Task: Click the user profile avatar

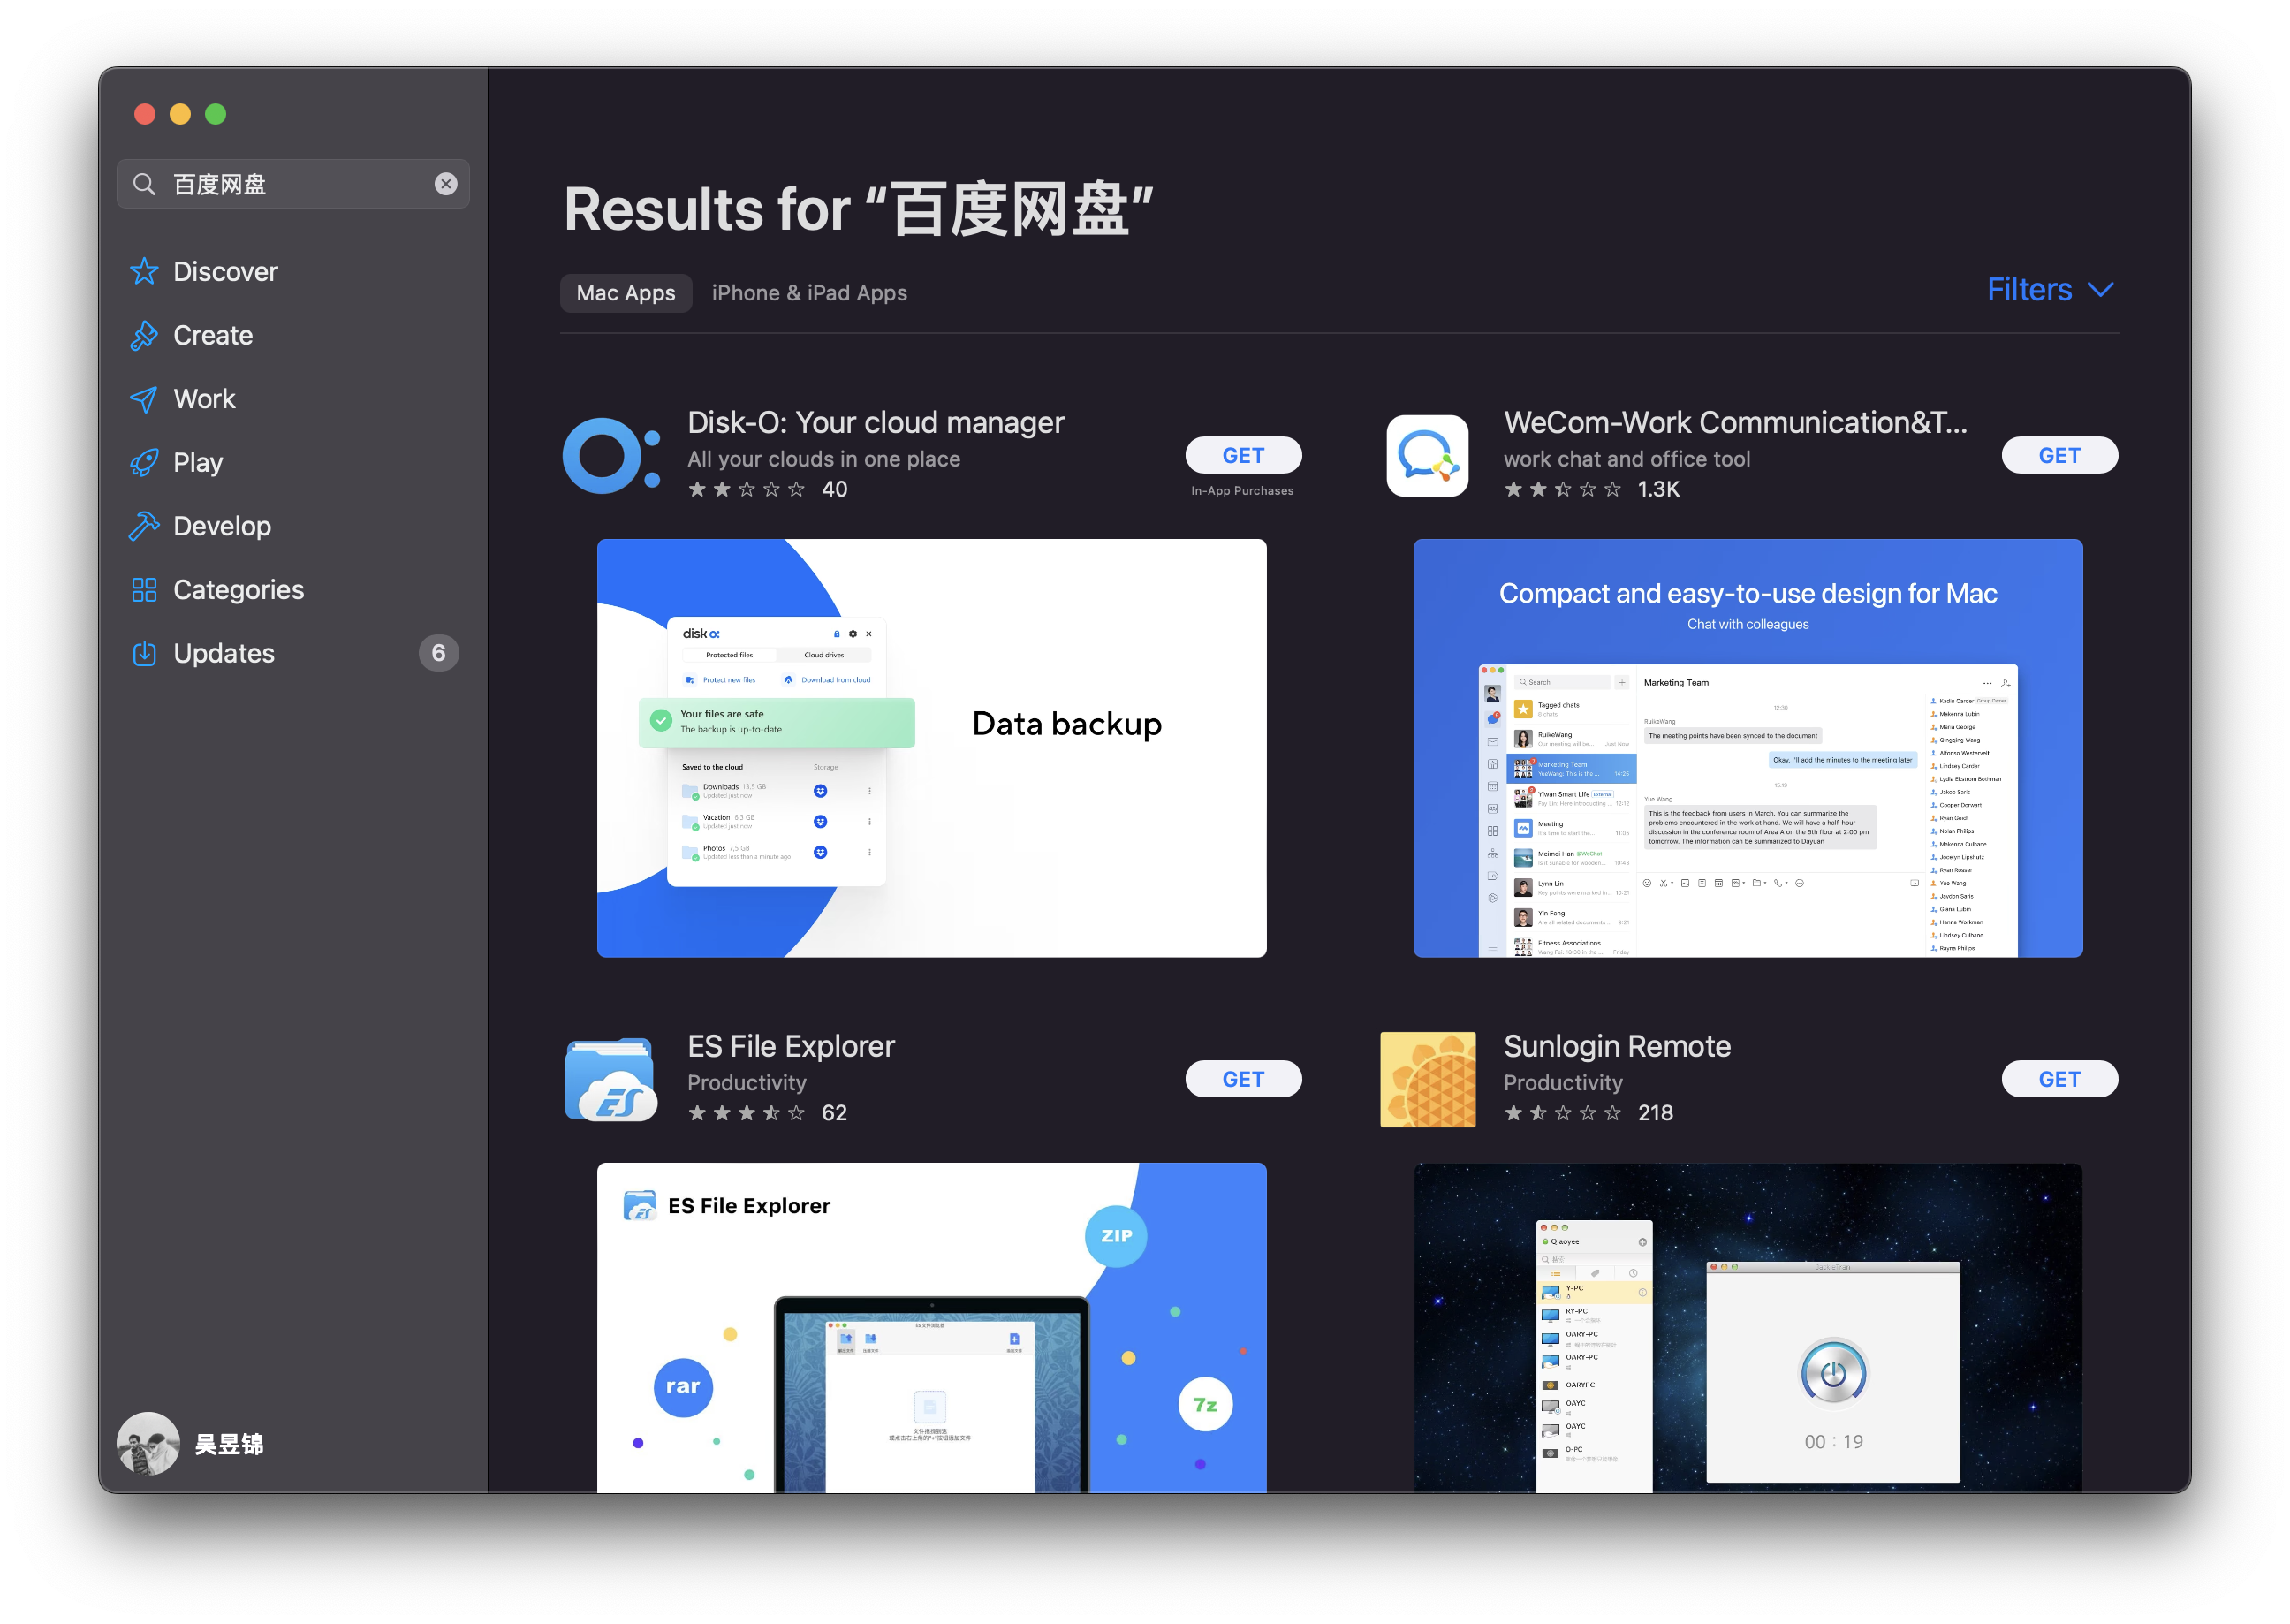Action: pyautogui.click(x=148, y=1443)
